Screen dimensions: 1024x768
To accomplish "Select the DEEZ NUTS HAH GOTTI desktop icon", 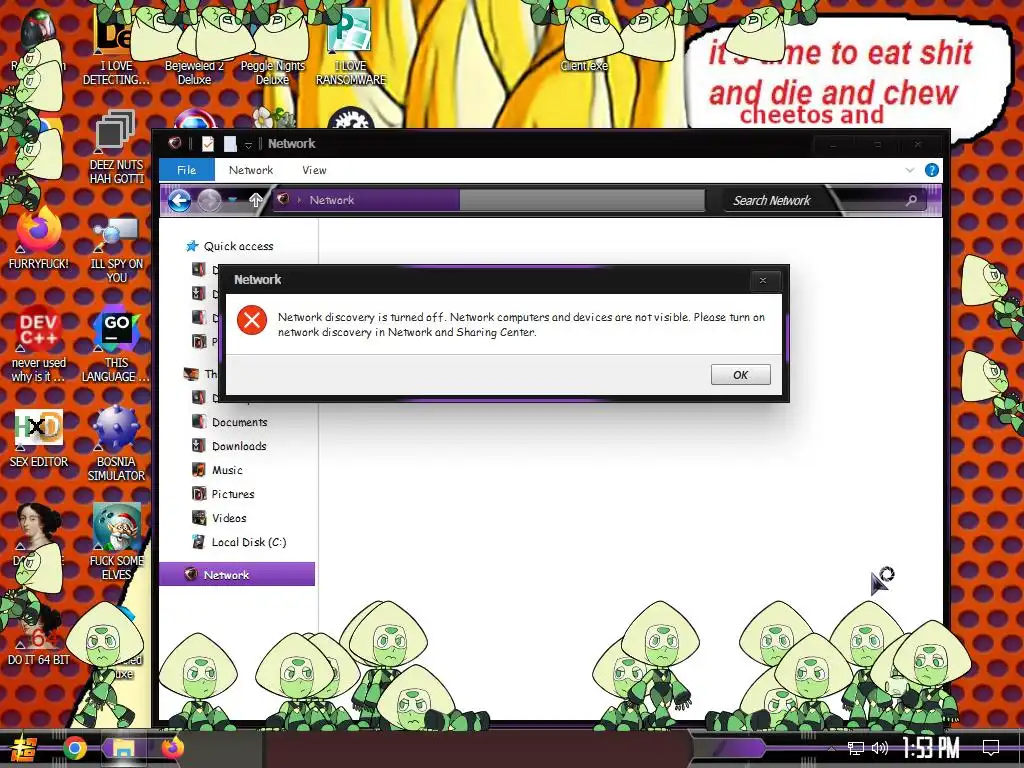I will (116, 148).
